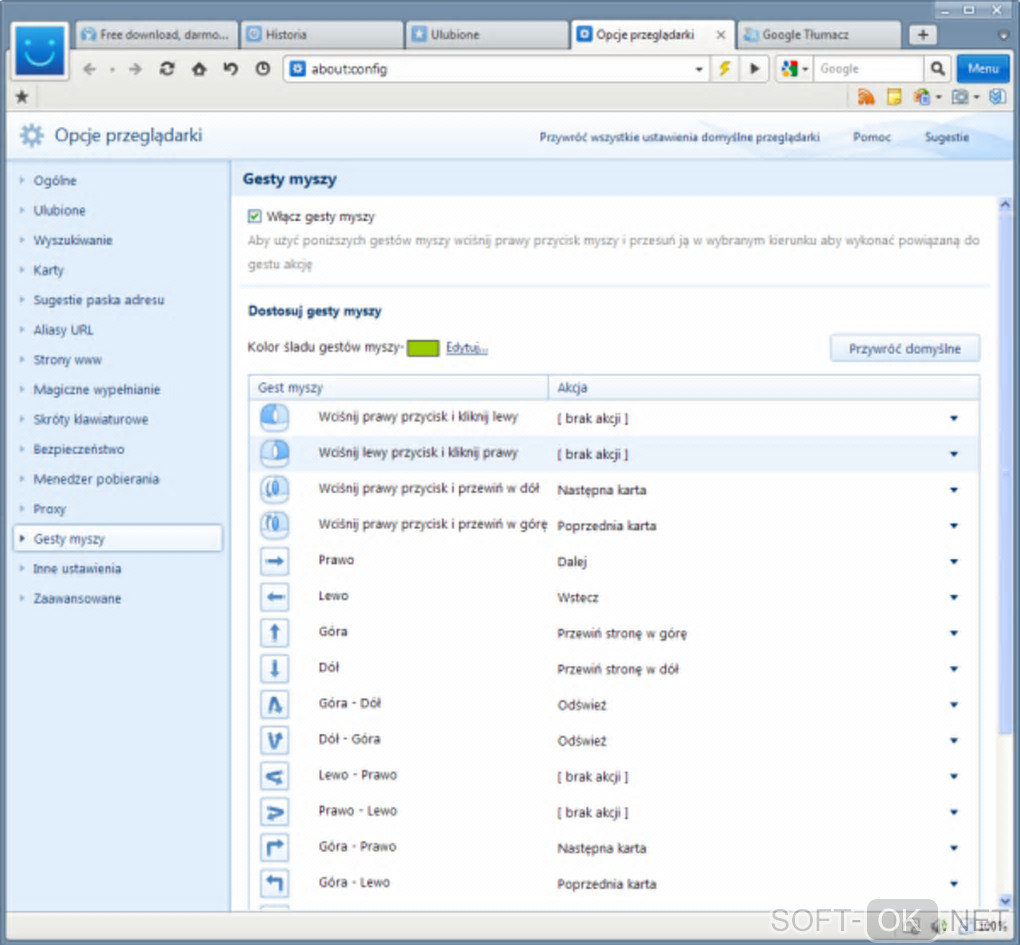The height and width of the screenshot is (945, 1020).
Task: Go back with the back arrow
Action: tap(89, 69)
